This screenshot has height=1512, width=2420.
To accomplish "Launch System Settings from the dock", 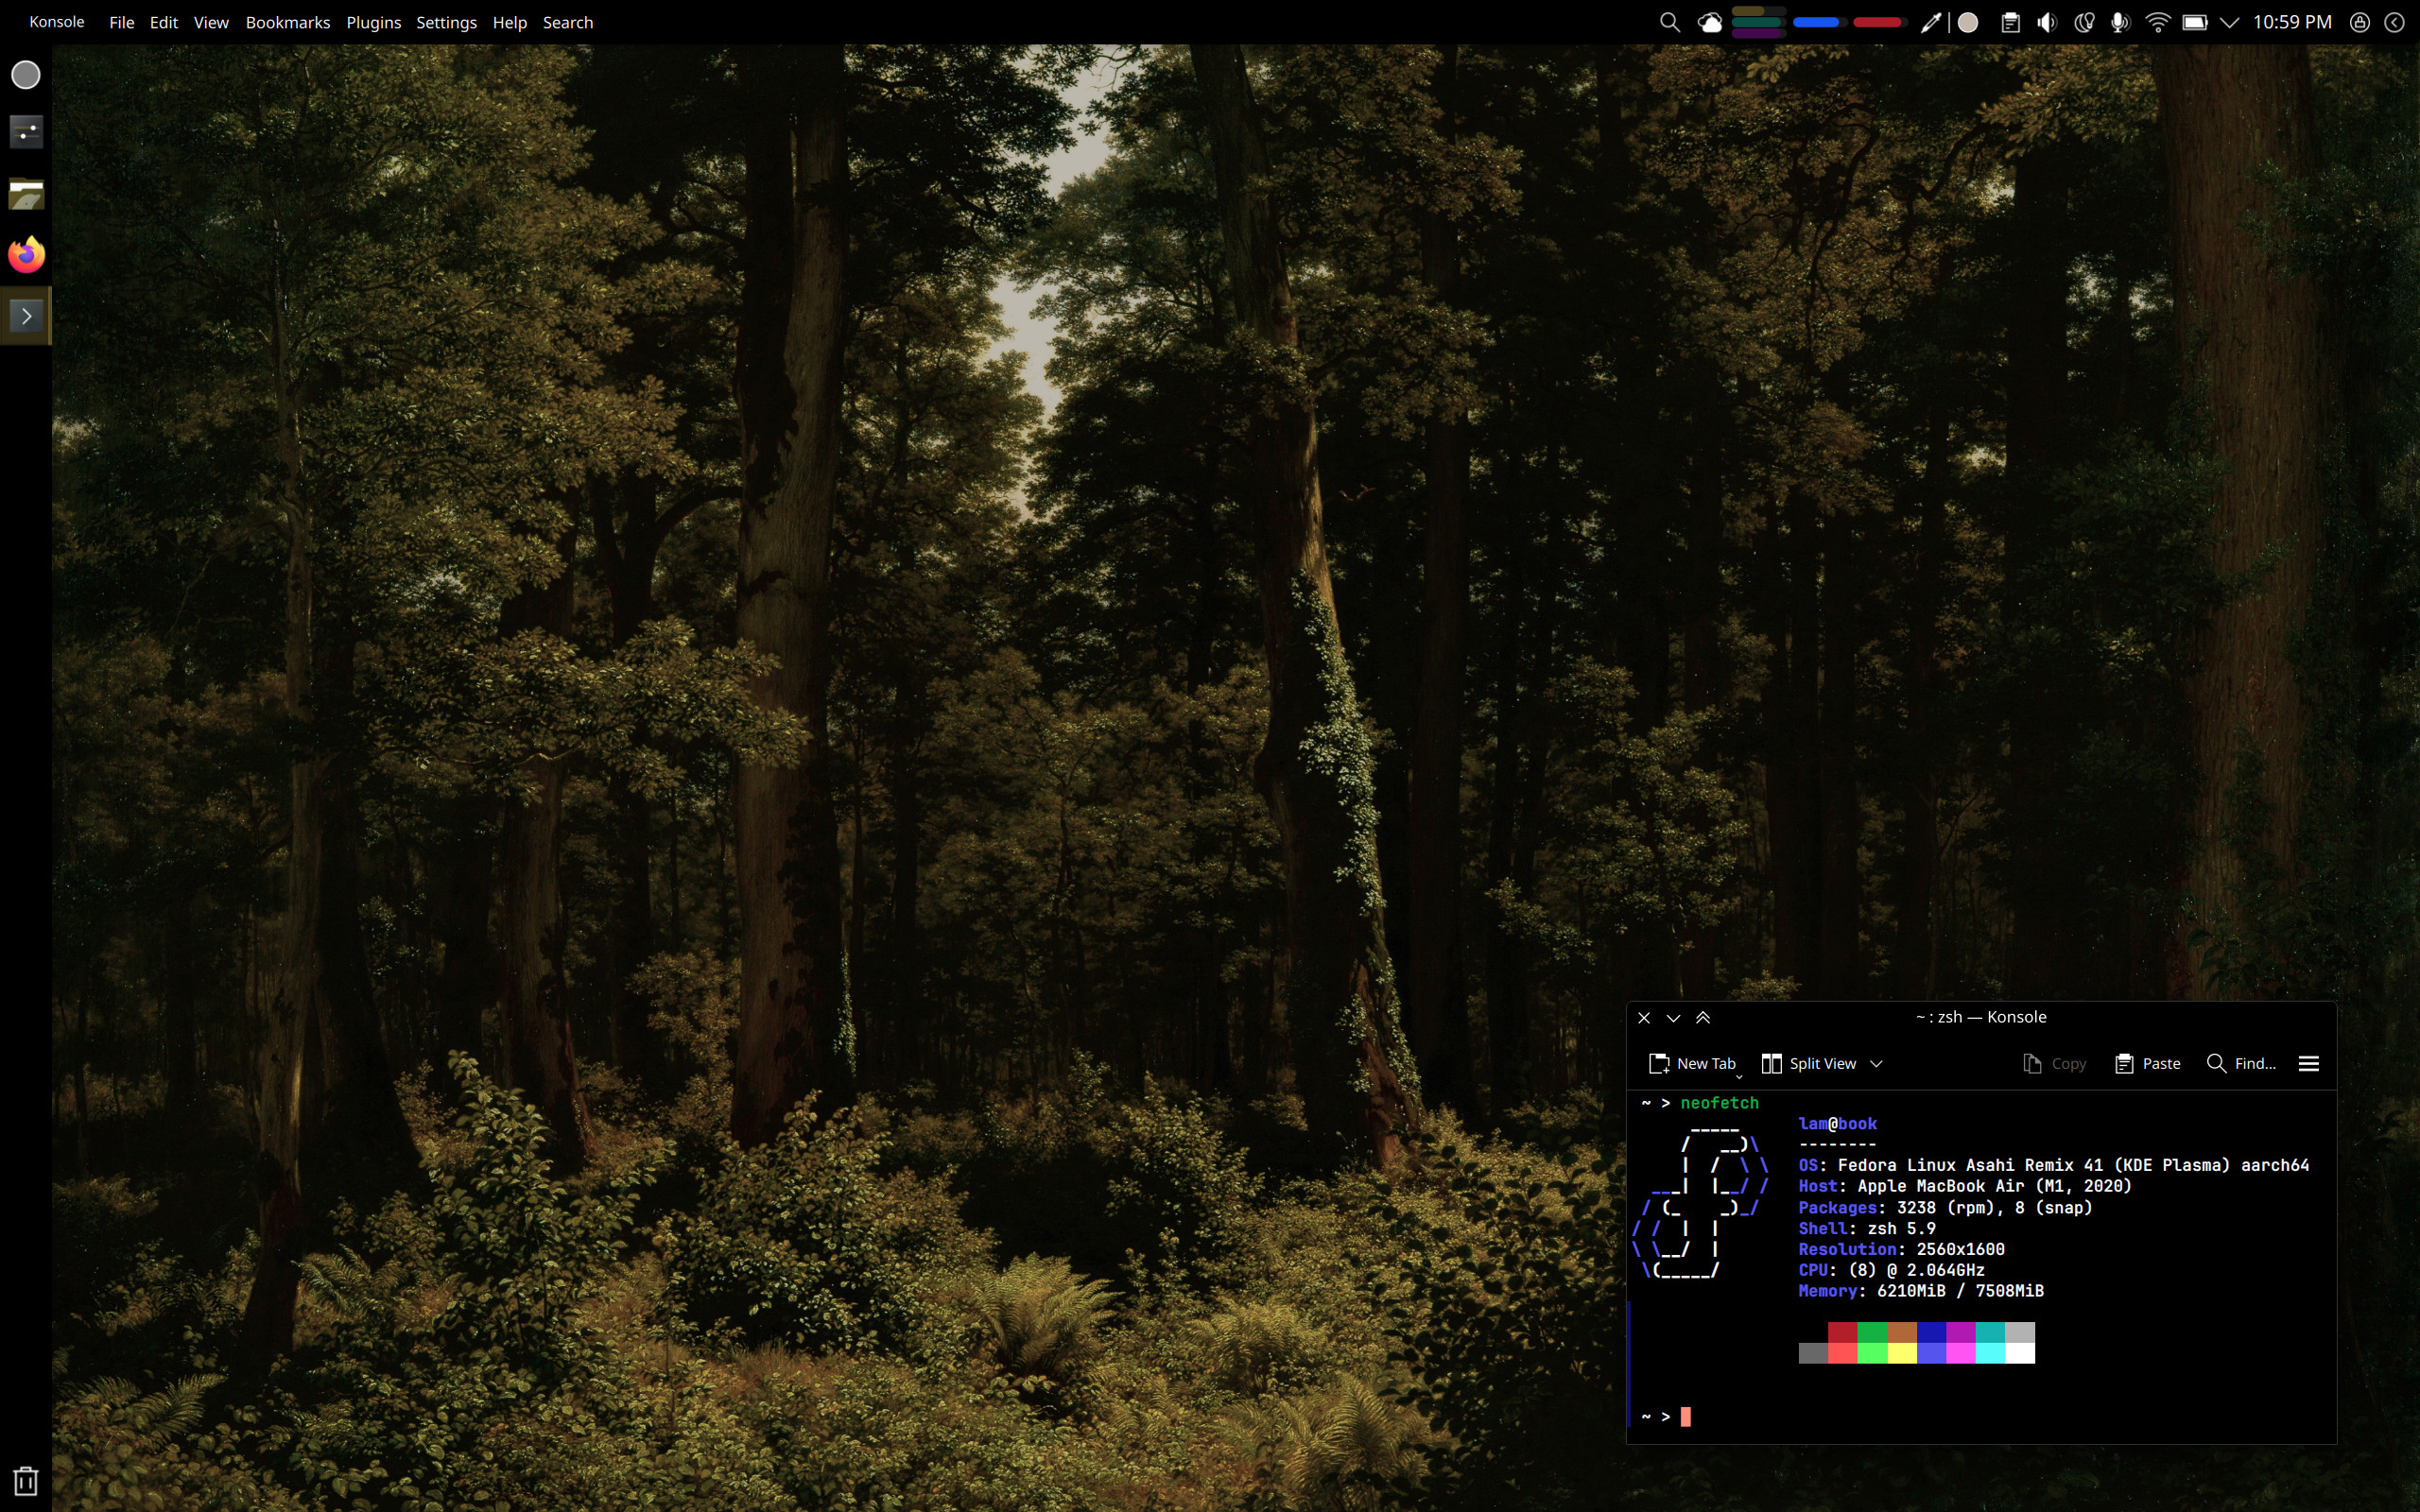I will (26, 132).
